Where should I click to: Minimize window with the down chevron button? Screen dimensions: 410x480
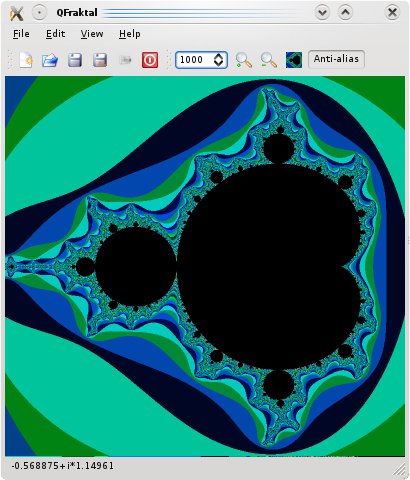click(322, 13)
